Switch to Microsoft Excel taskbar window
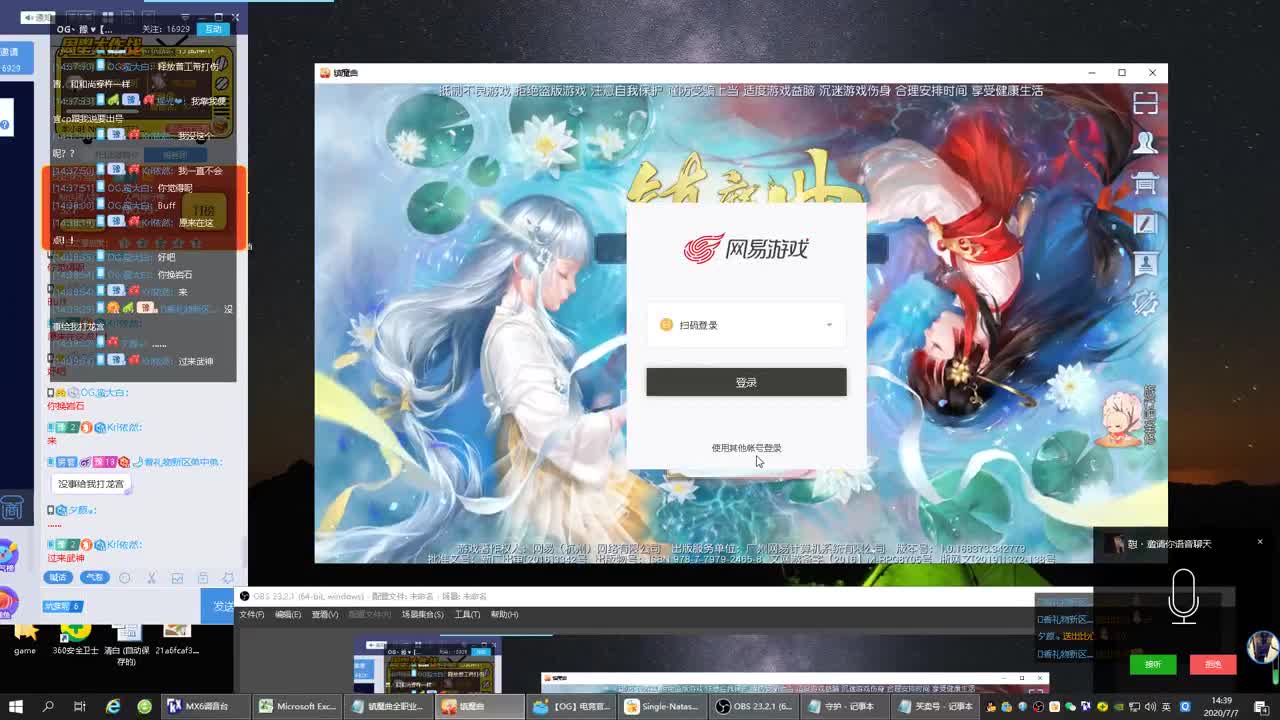The height and width of the screenshot is (720, 1280). coord(296,706)
